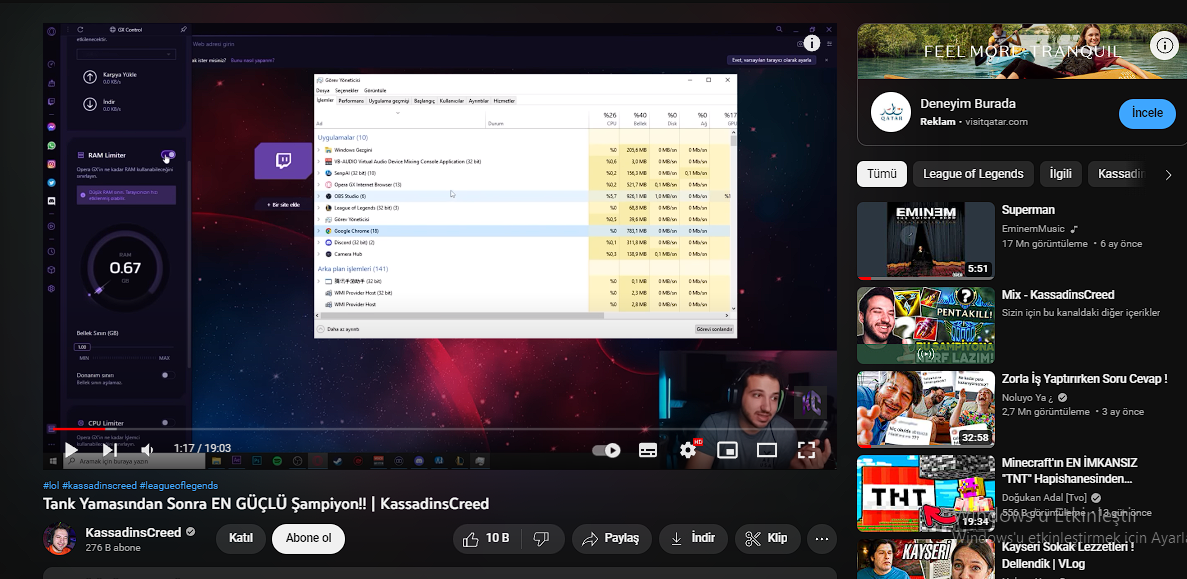Click the İncele ad button
This screenshot has height=579, width=1187.
1147,113
